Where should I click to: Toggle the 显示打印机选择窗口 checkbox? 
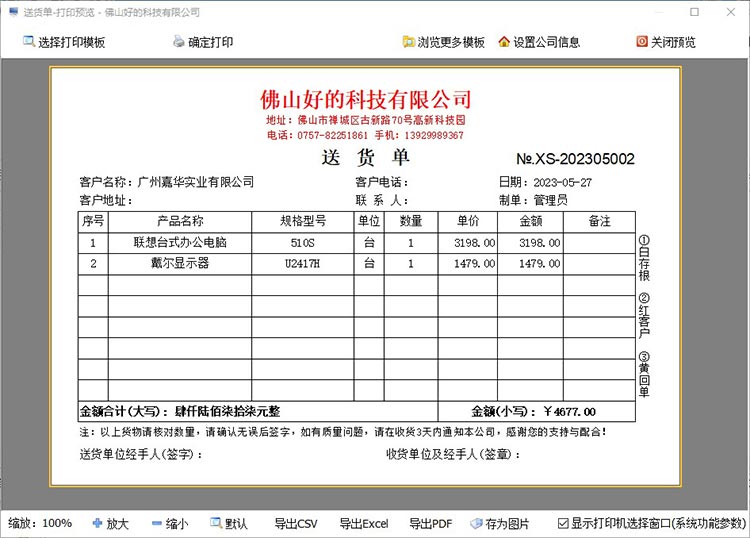click(563, 524)
